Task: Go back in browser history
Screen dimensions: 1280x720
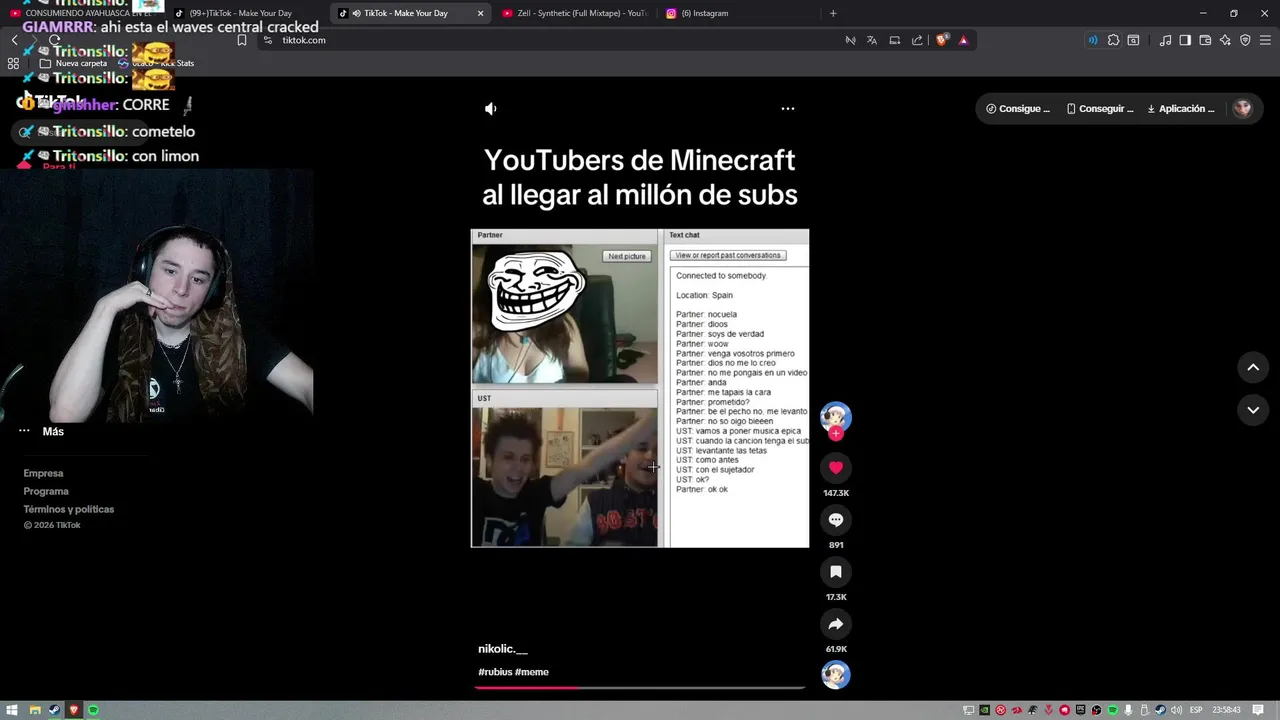Action: click(x=14, y=40)
